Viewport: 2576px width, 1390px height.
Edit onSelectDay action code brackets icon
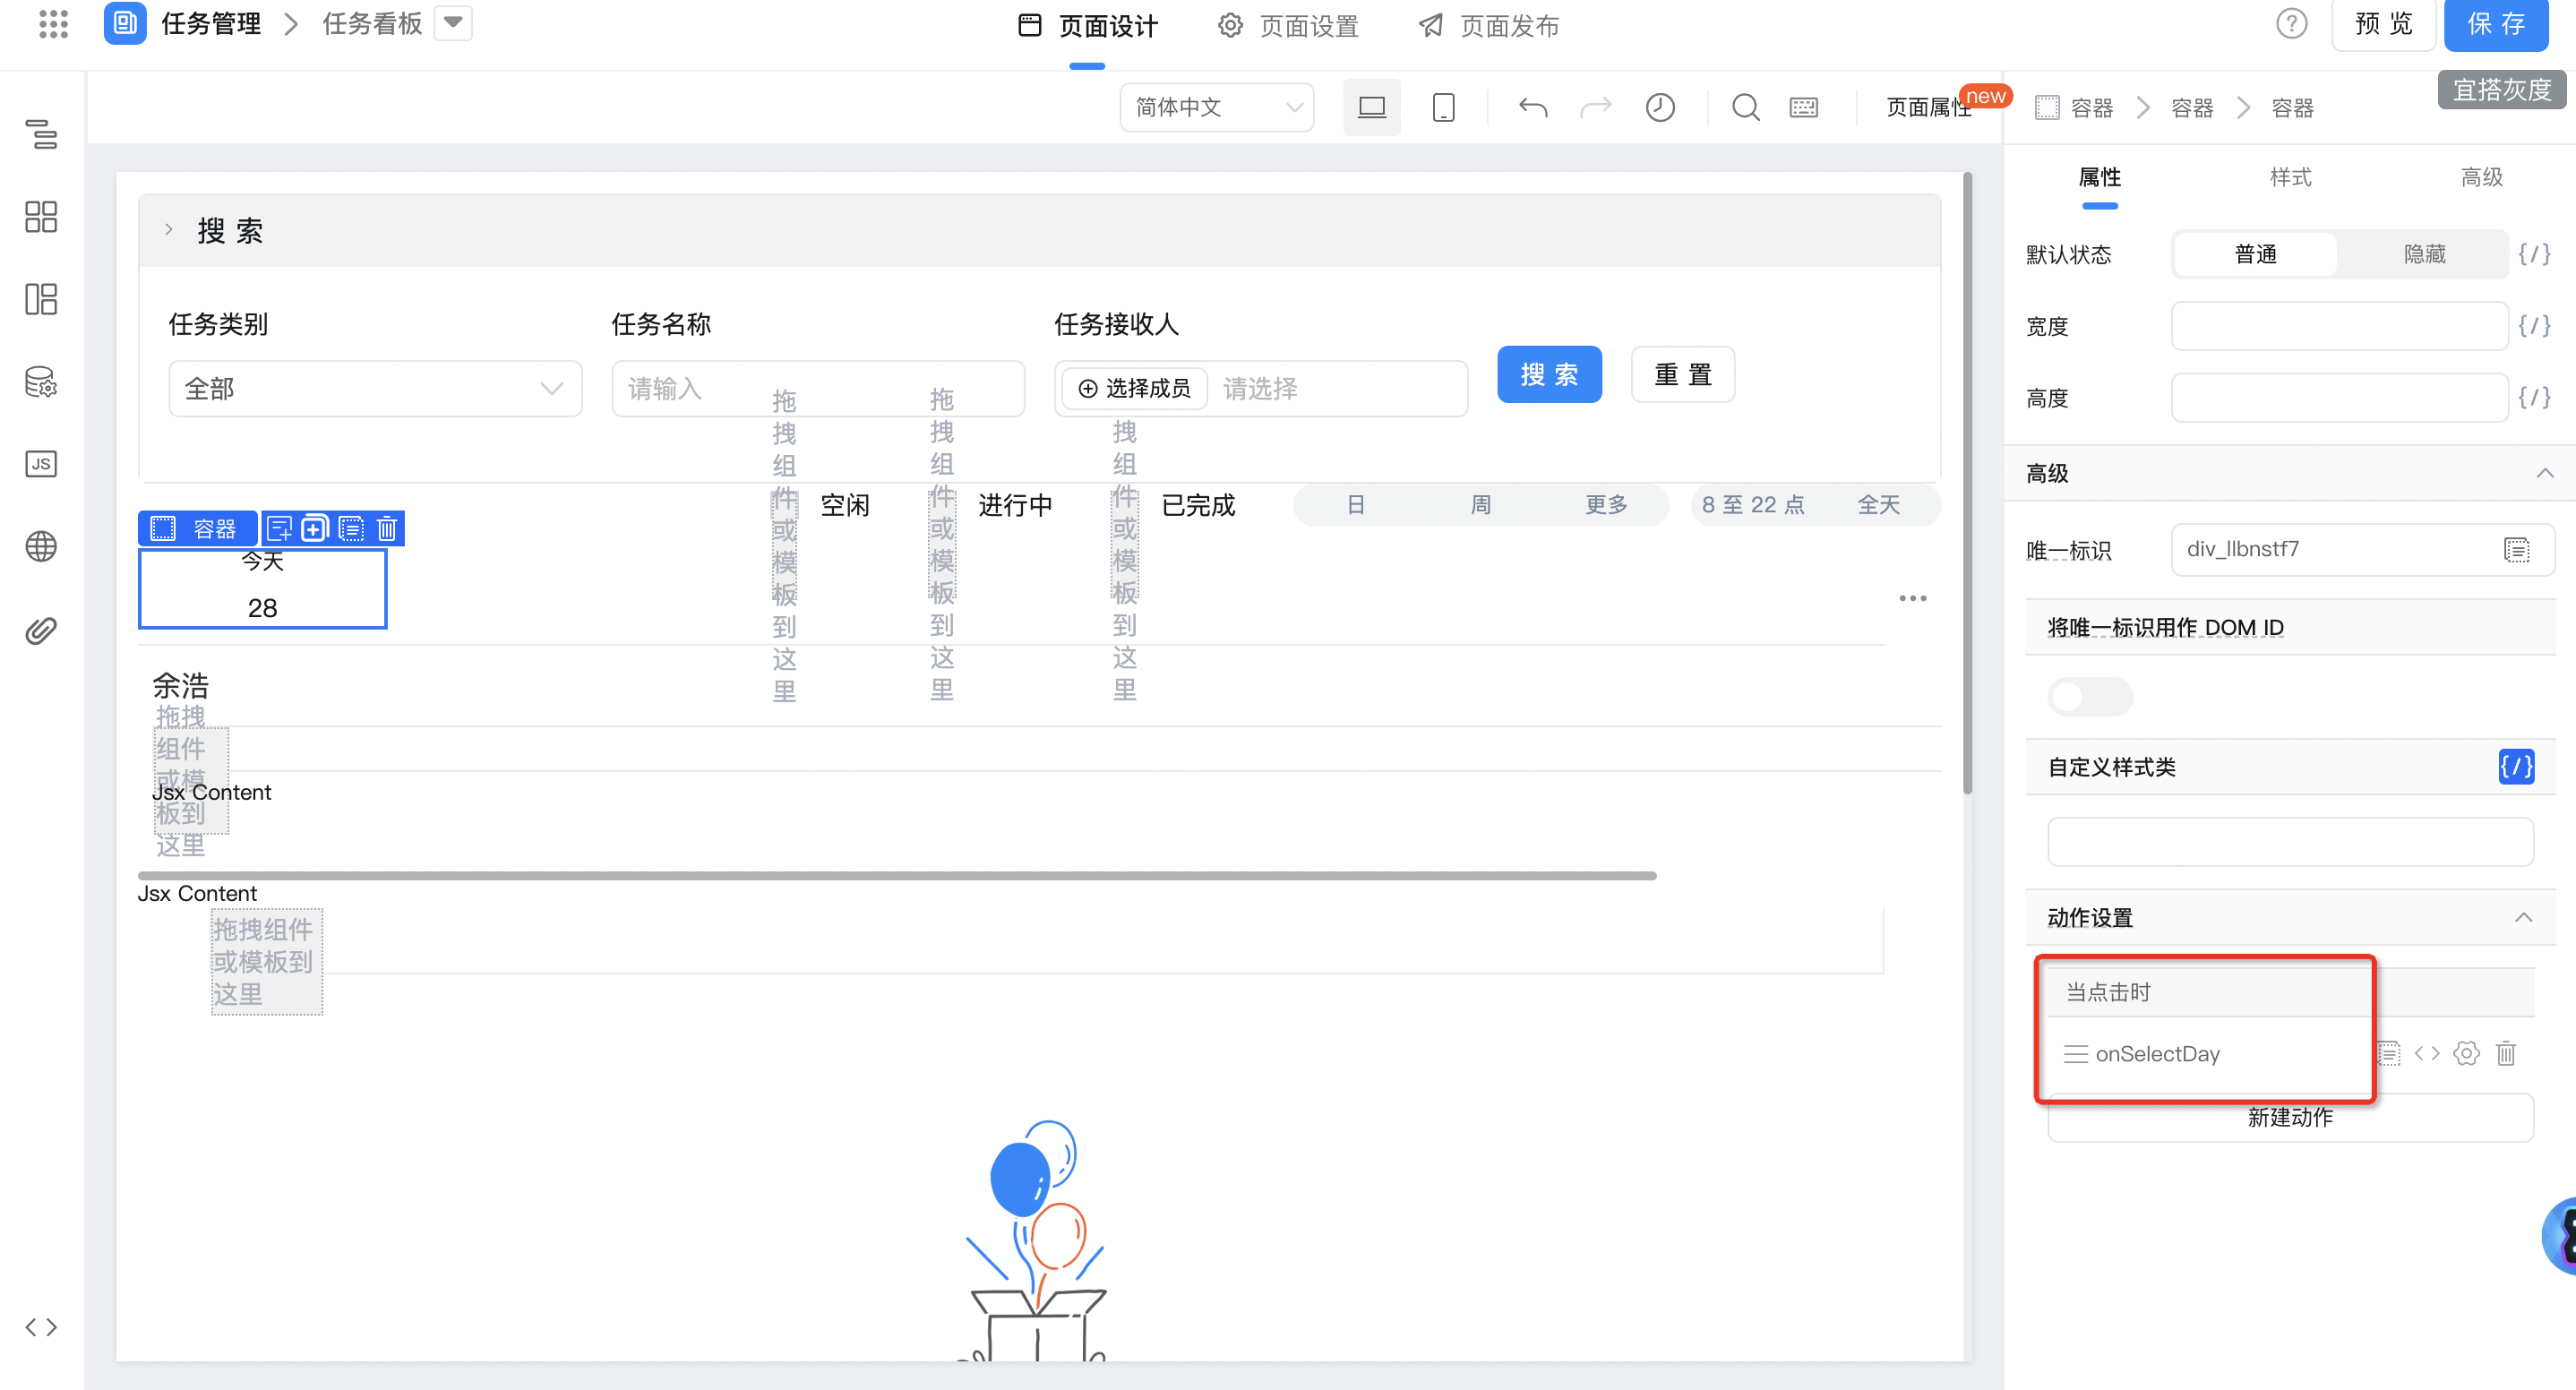(2427, 1053)
